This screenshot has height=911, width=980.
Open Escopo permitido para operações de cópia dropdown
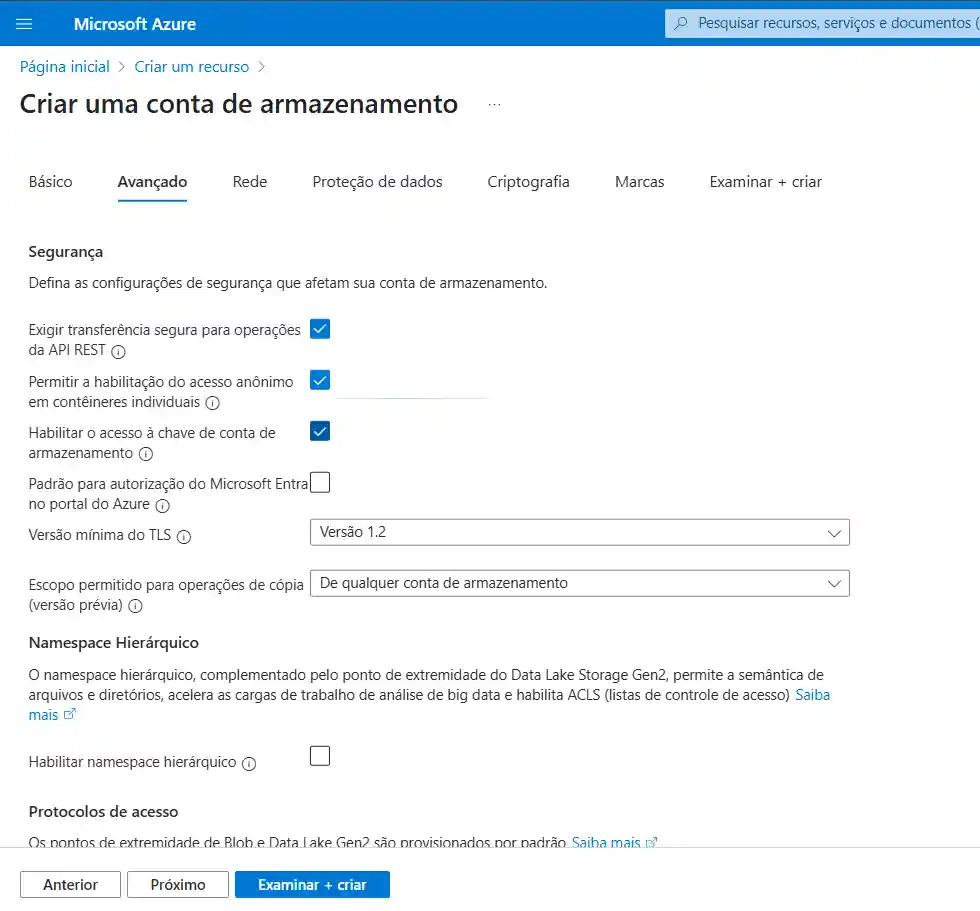(x=579, y=583)
